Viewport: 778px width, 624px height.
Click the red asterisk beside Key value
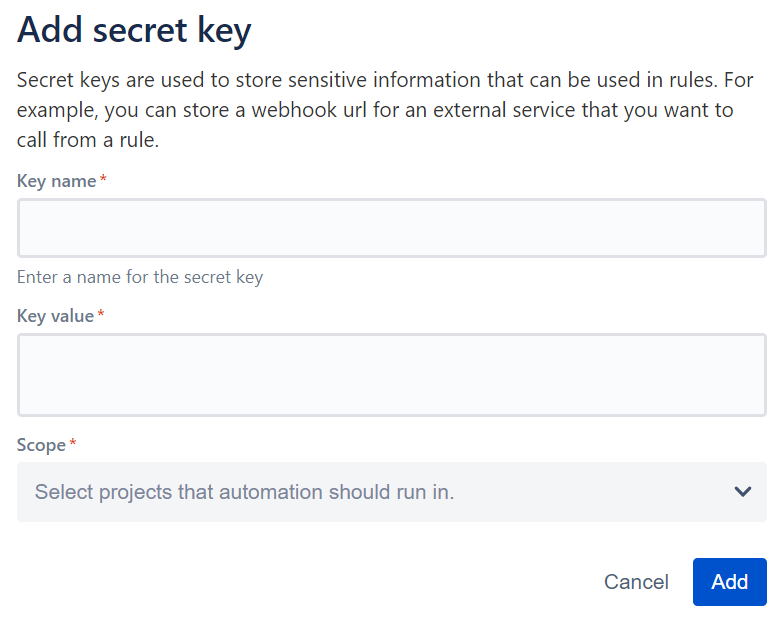101,316
